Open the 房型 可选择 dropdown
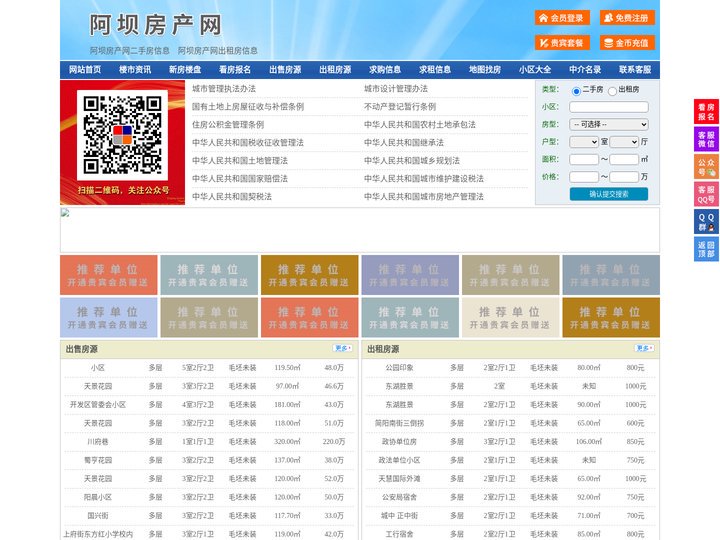The image size is (720, 540). coord(609,124)
